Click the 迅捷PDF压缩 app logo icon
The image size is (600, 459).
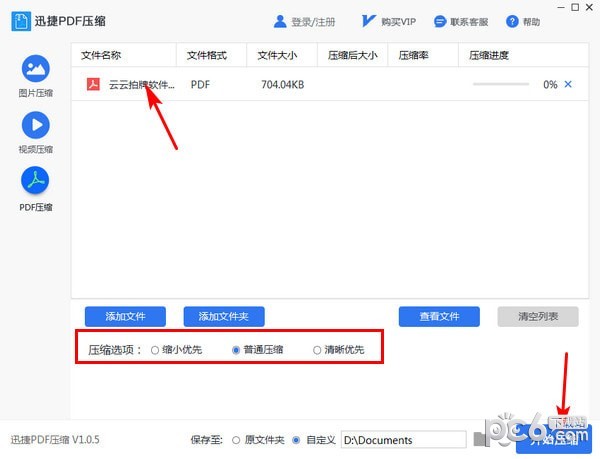(21, 21)
